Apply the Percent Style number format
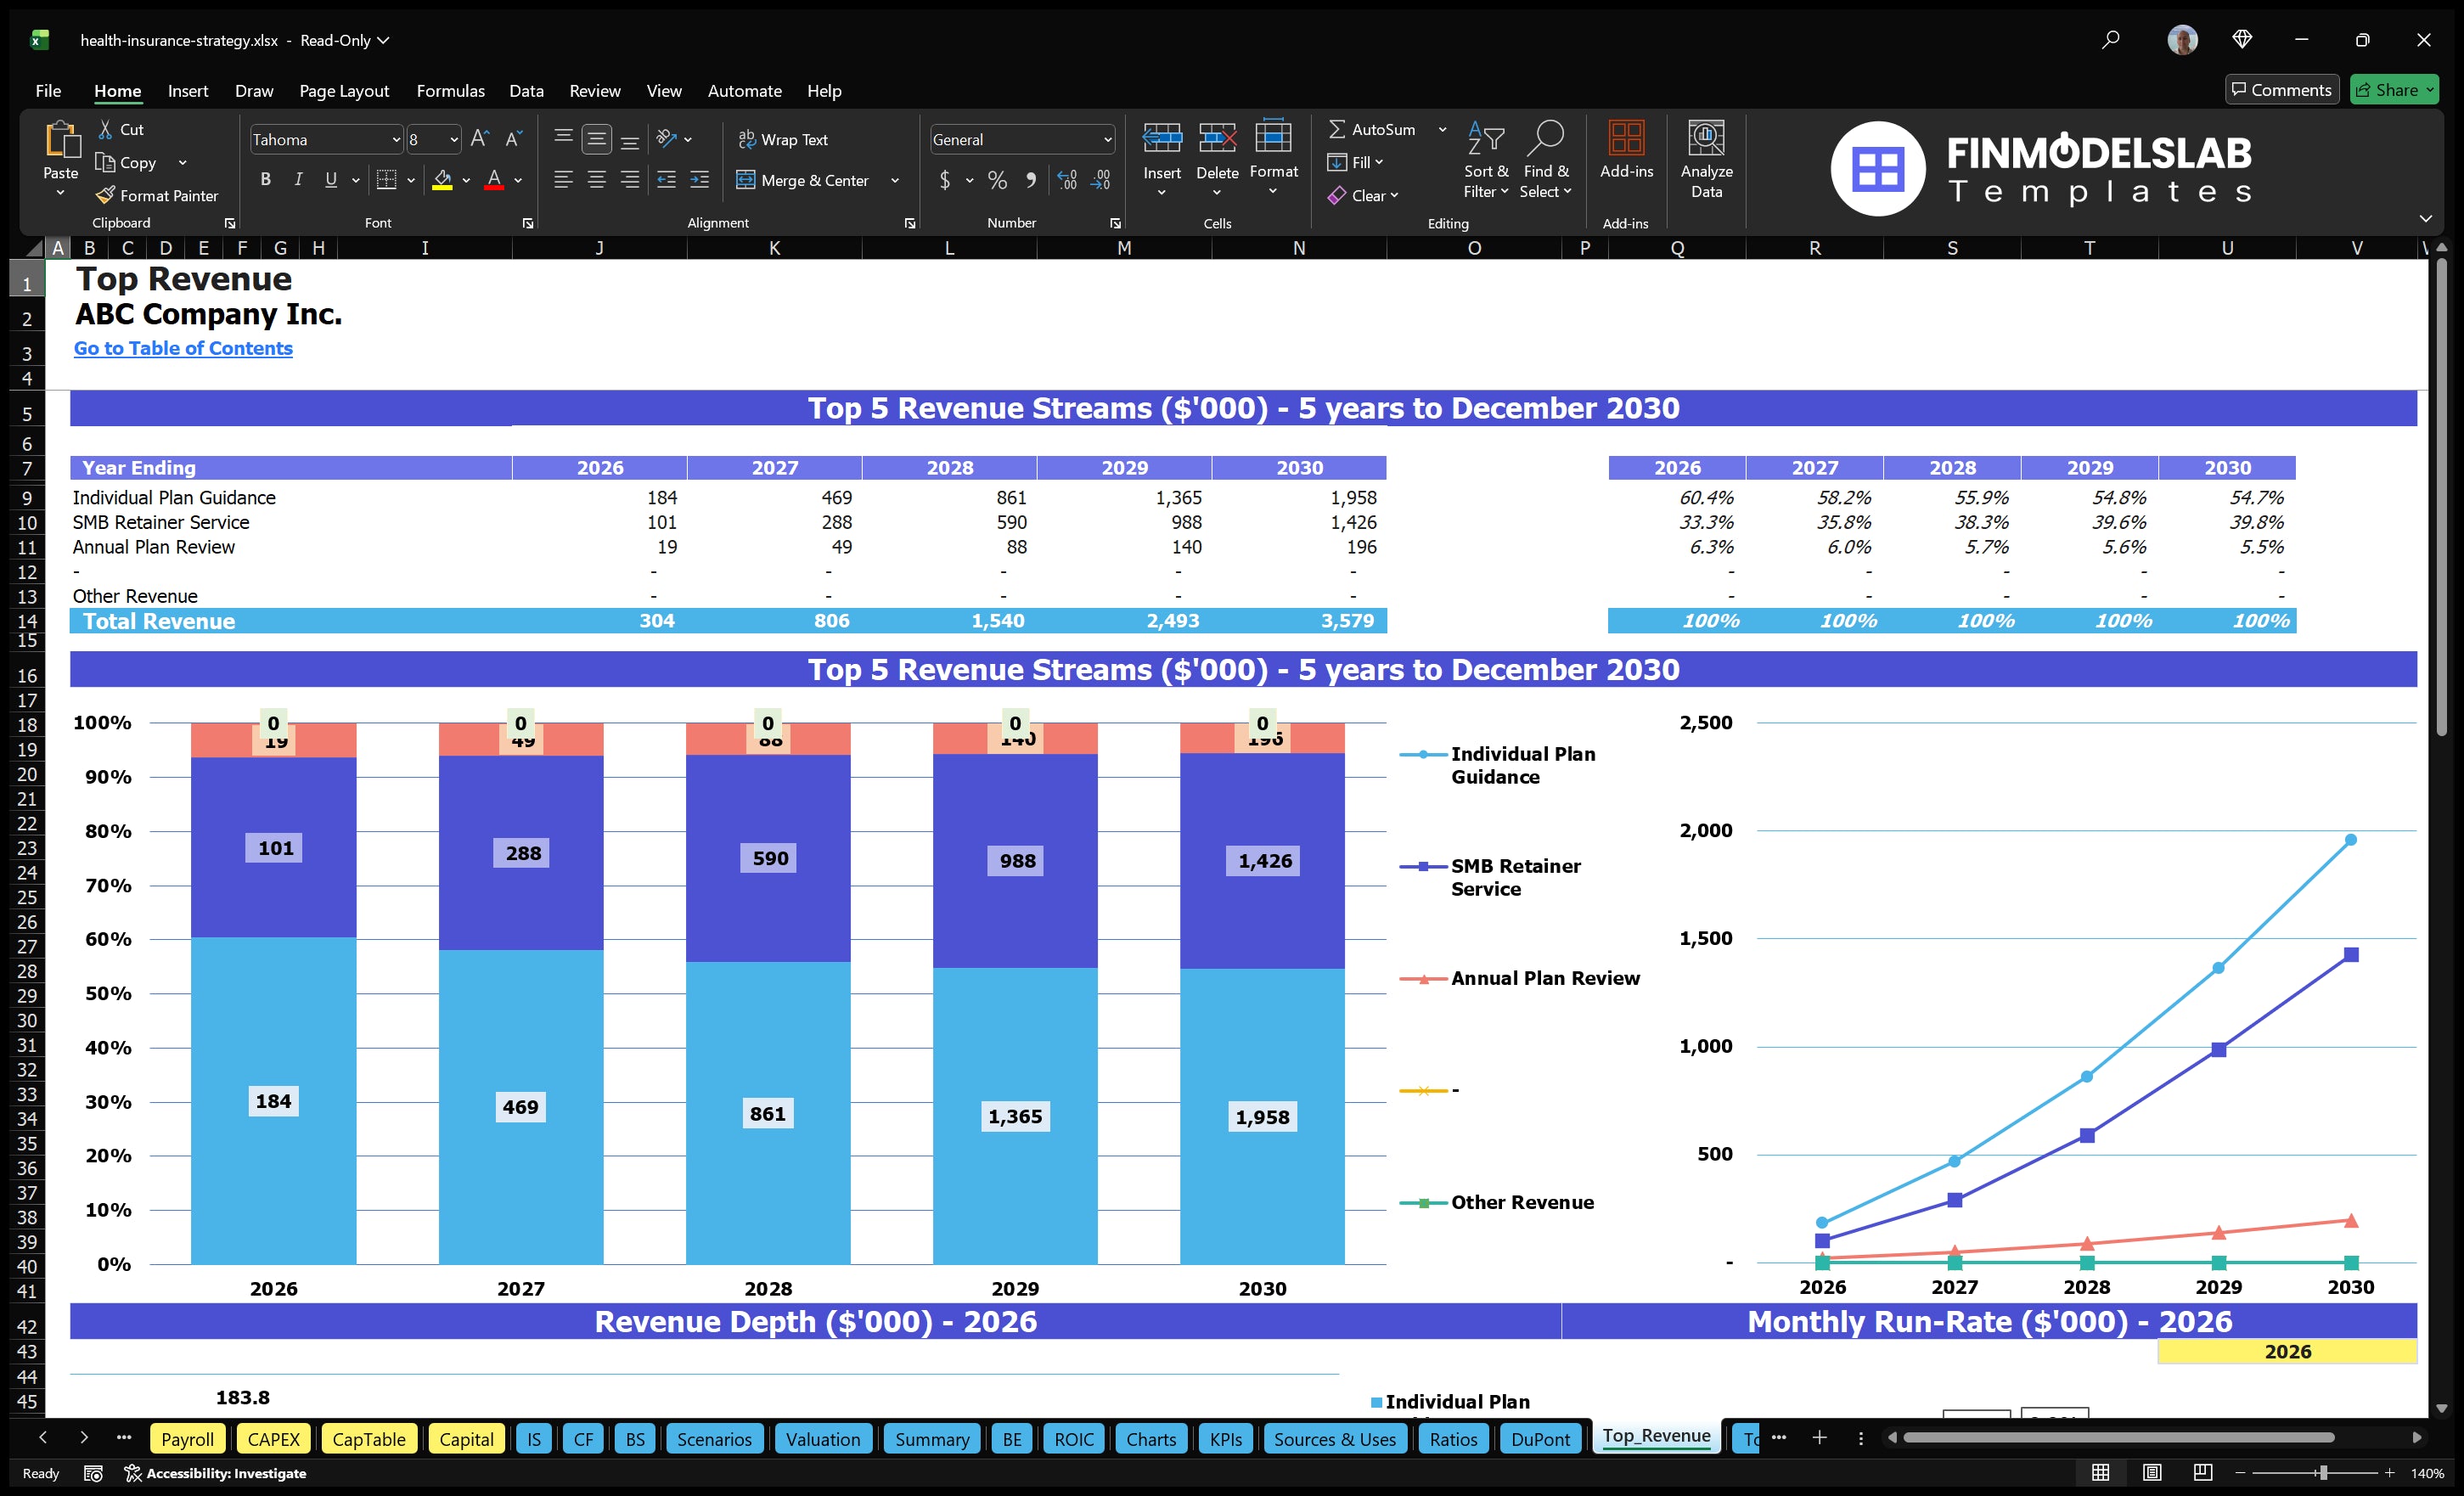This screenshot has width=2464, height=1496. tap(996, 180)
